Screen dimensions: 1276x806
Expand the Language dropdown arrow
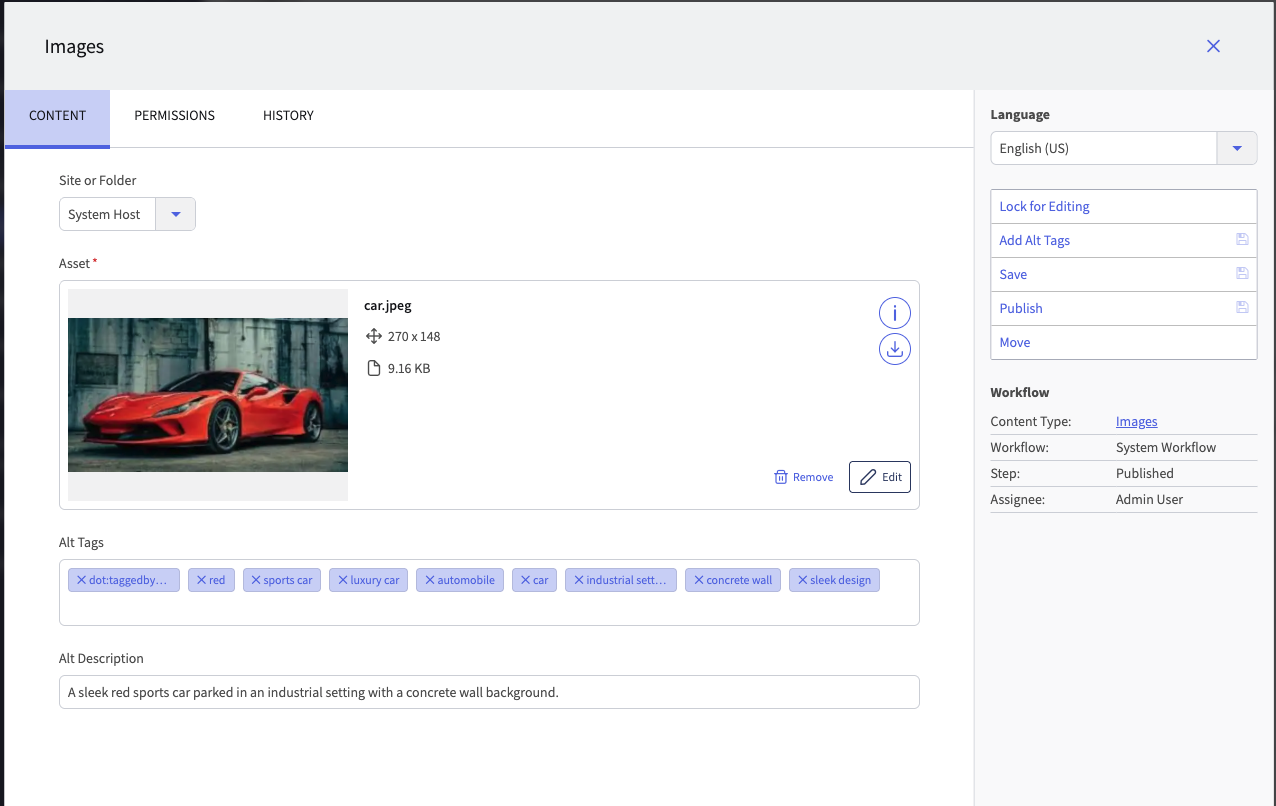[1236, 148]
